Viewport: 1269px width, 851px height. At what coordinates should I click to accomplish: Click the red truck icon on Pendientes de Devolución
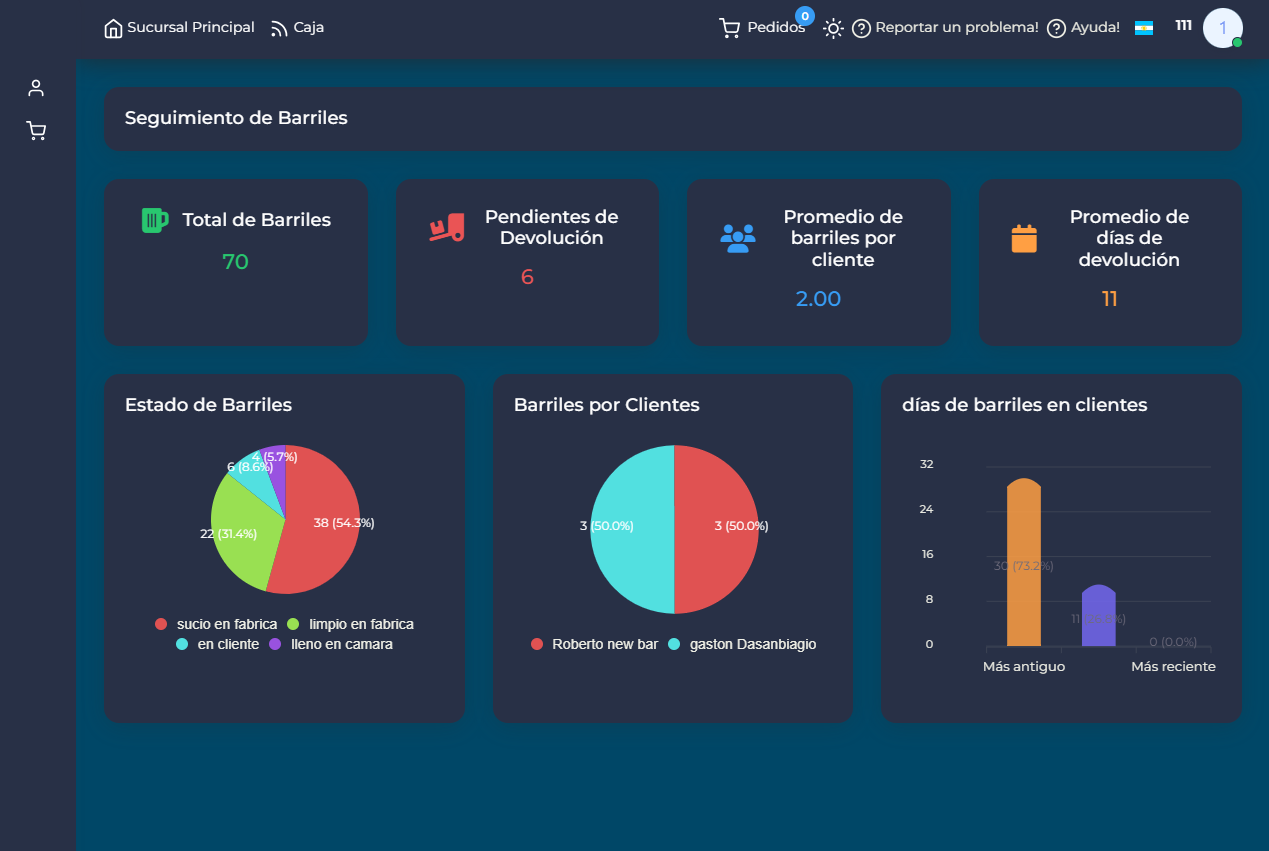tap(445, 227)
